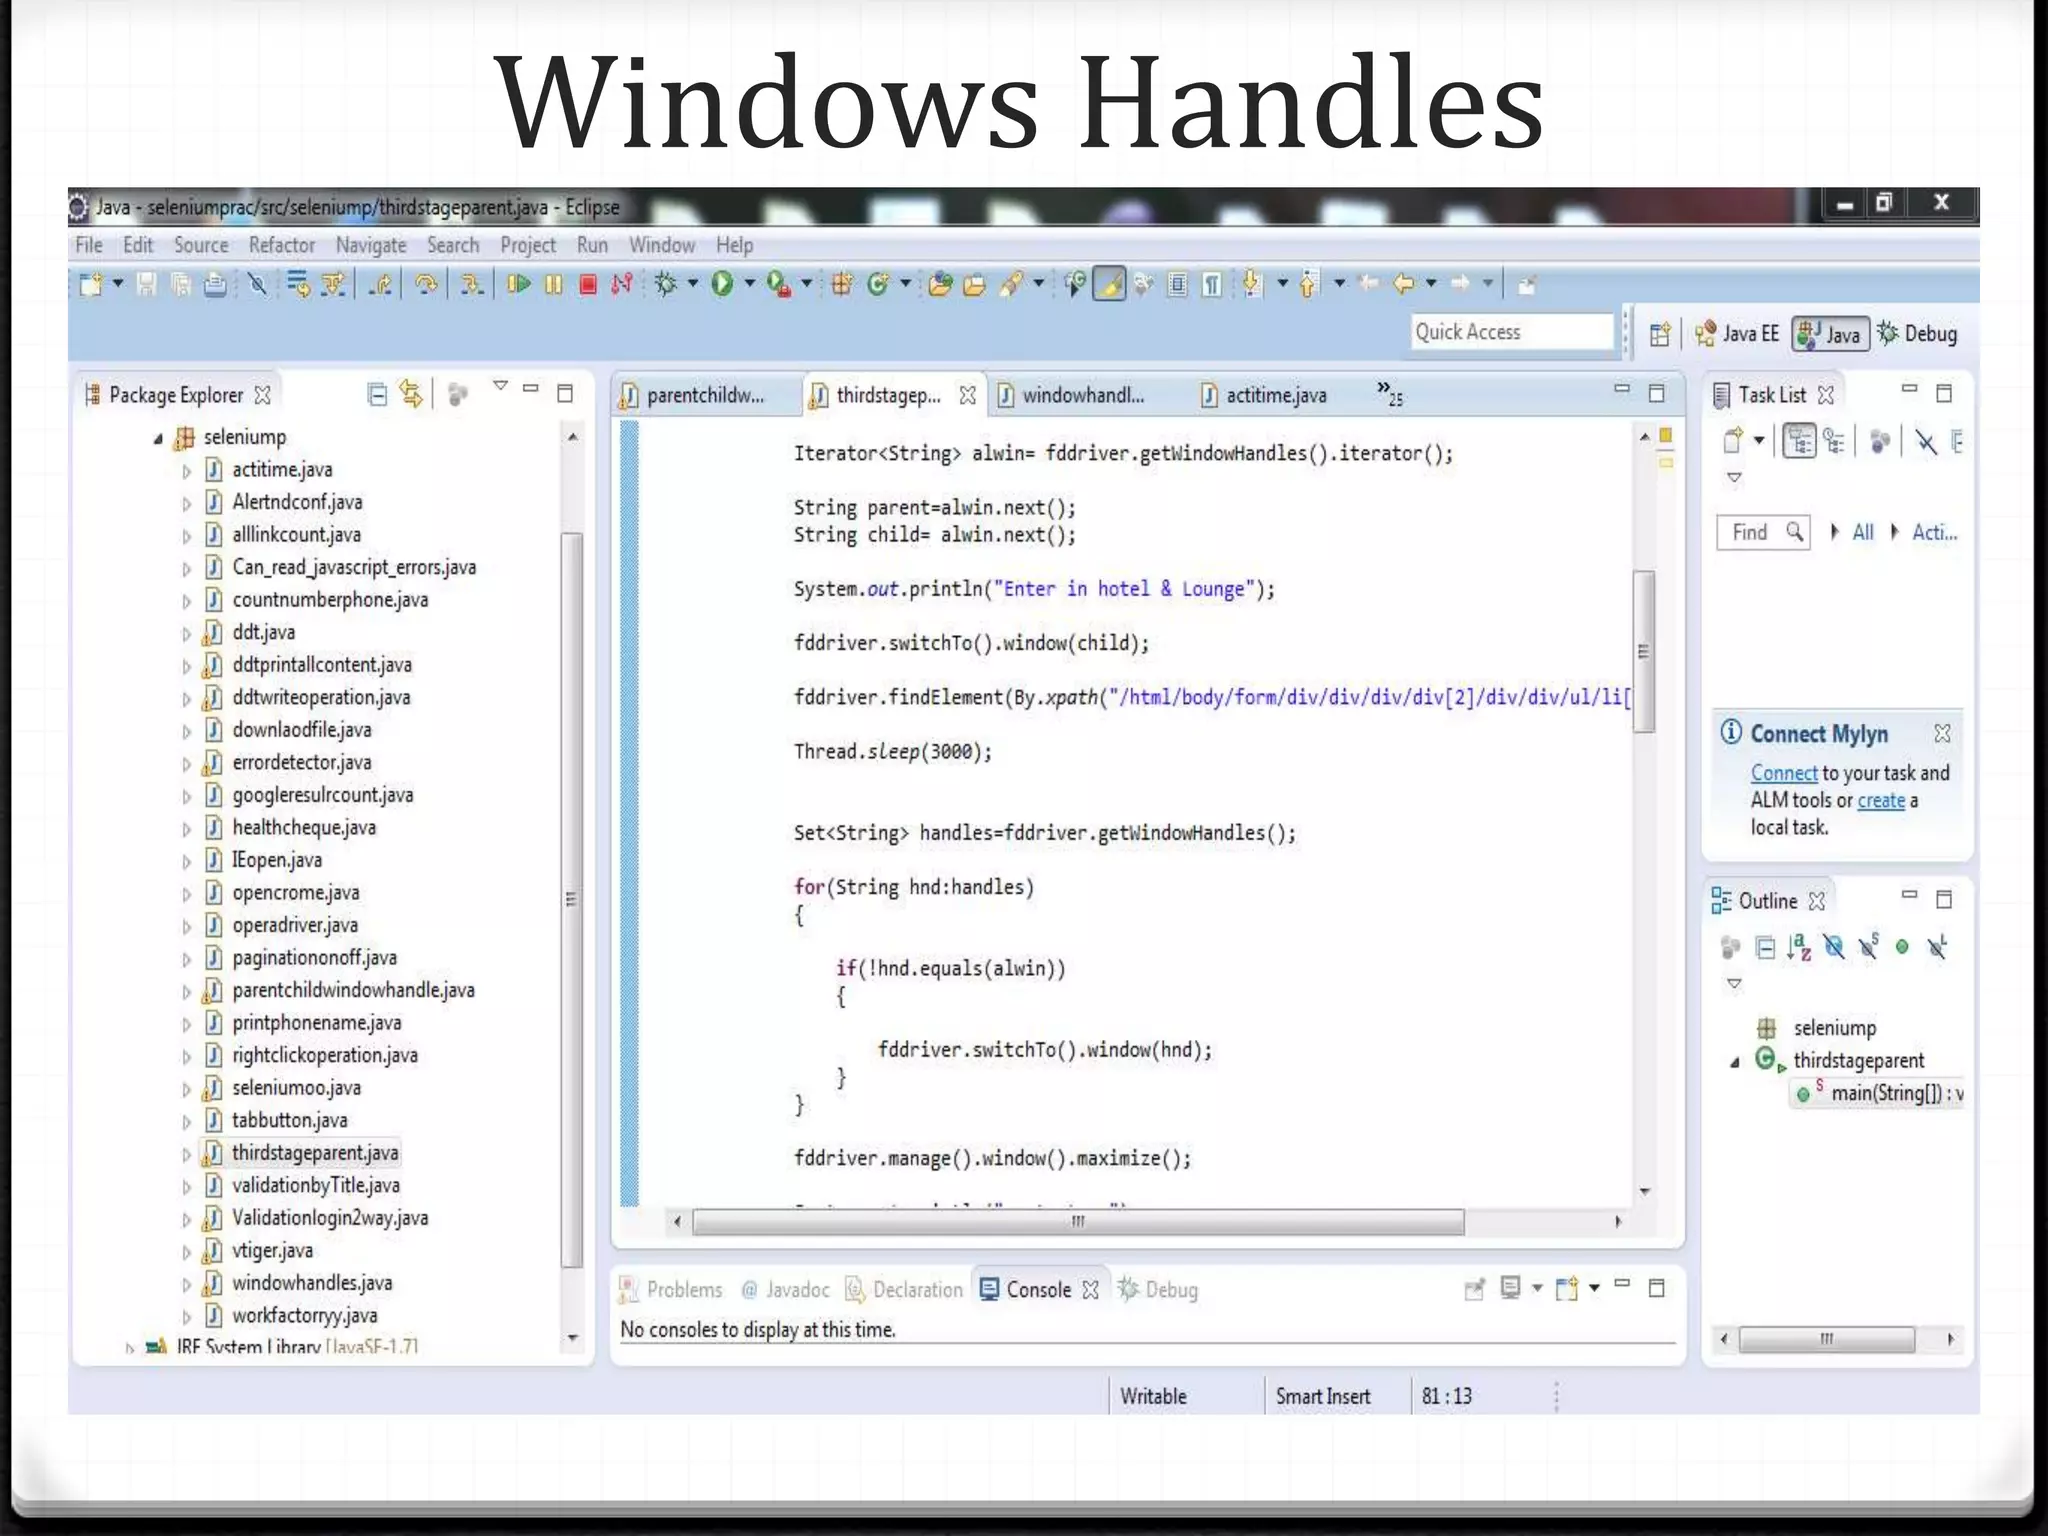Toggle Show Whitespace Characters icon
This screenshot has width=2048, height=1536.
[x=1212, y=284]
